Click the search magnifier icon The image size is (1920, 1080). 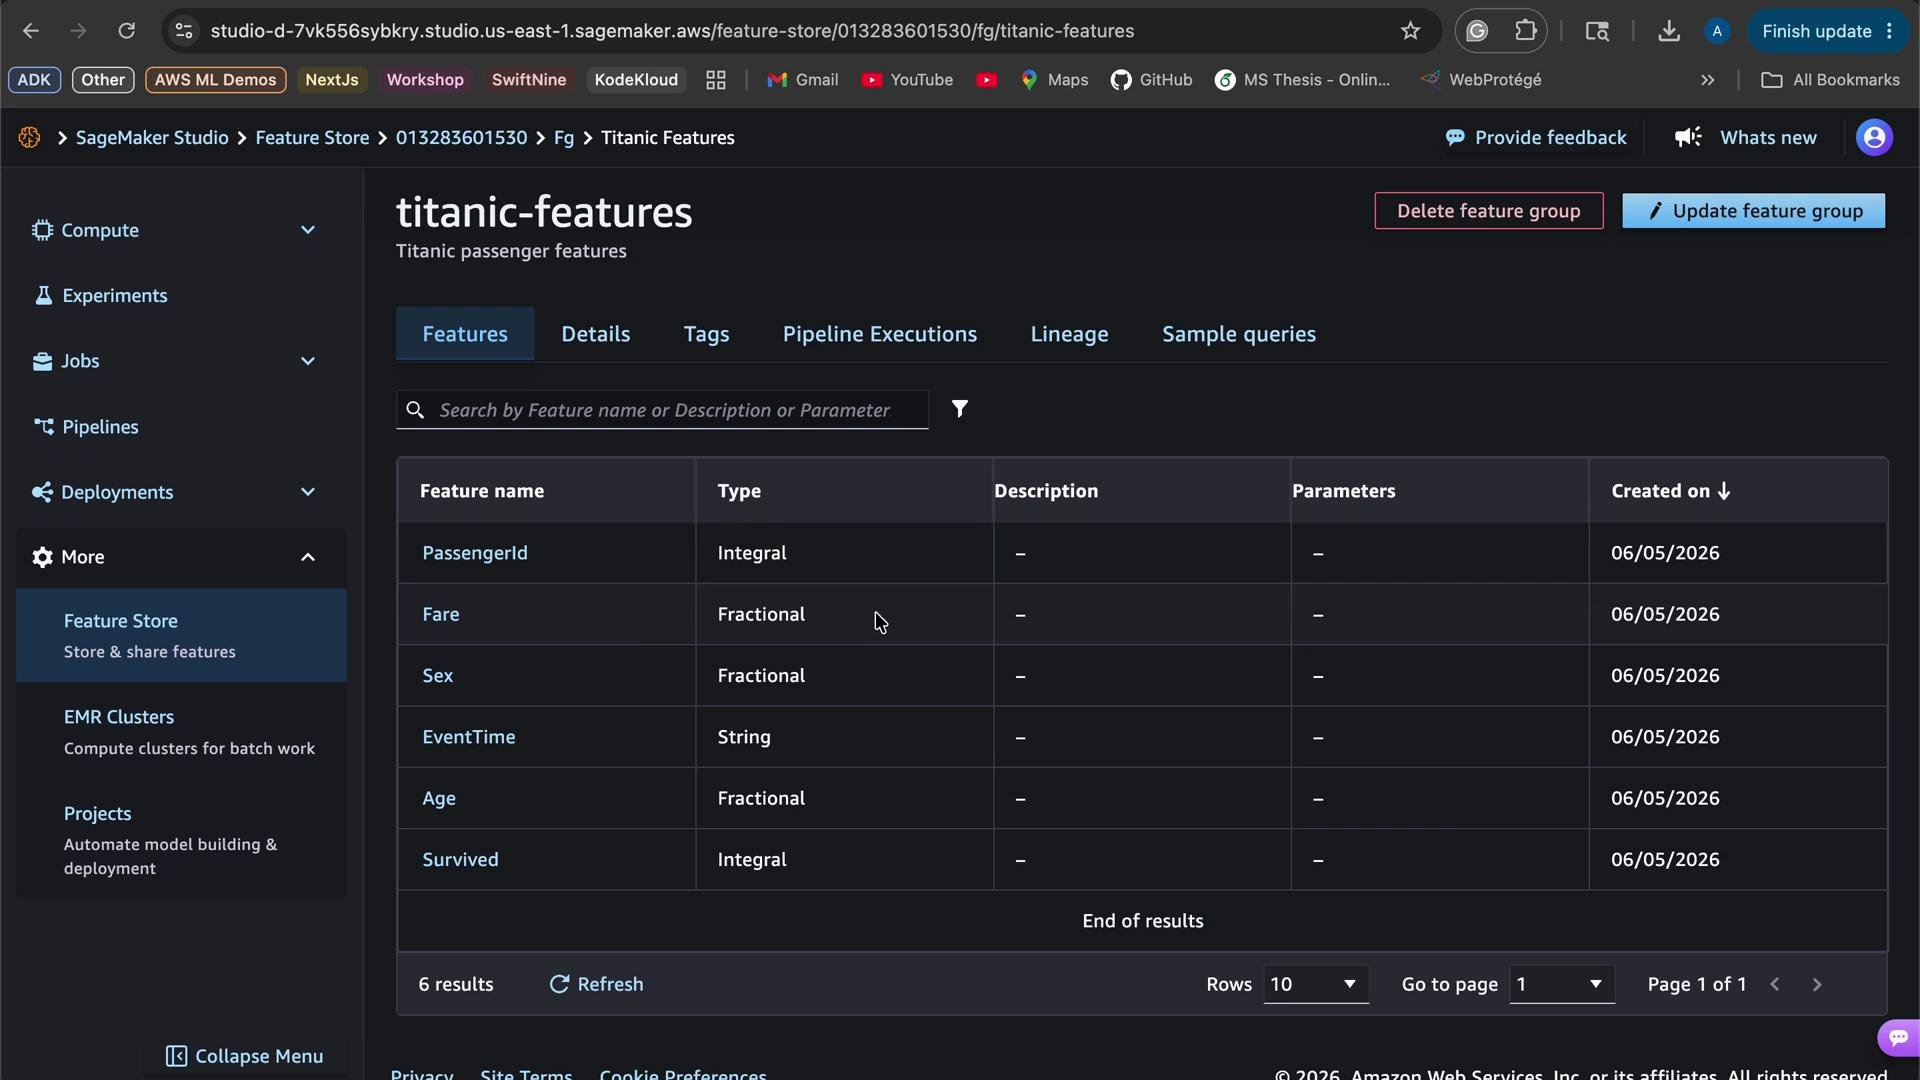pos(415,410)
